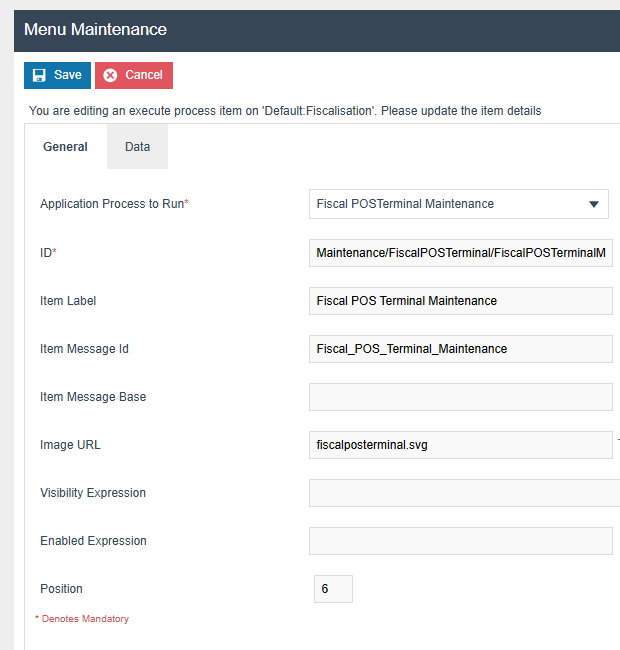The image size is (620, 650).
Task: Click the Position field showing 6
Action: tap(333, 589)
